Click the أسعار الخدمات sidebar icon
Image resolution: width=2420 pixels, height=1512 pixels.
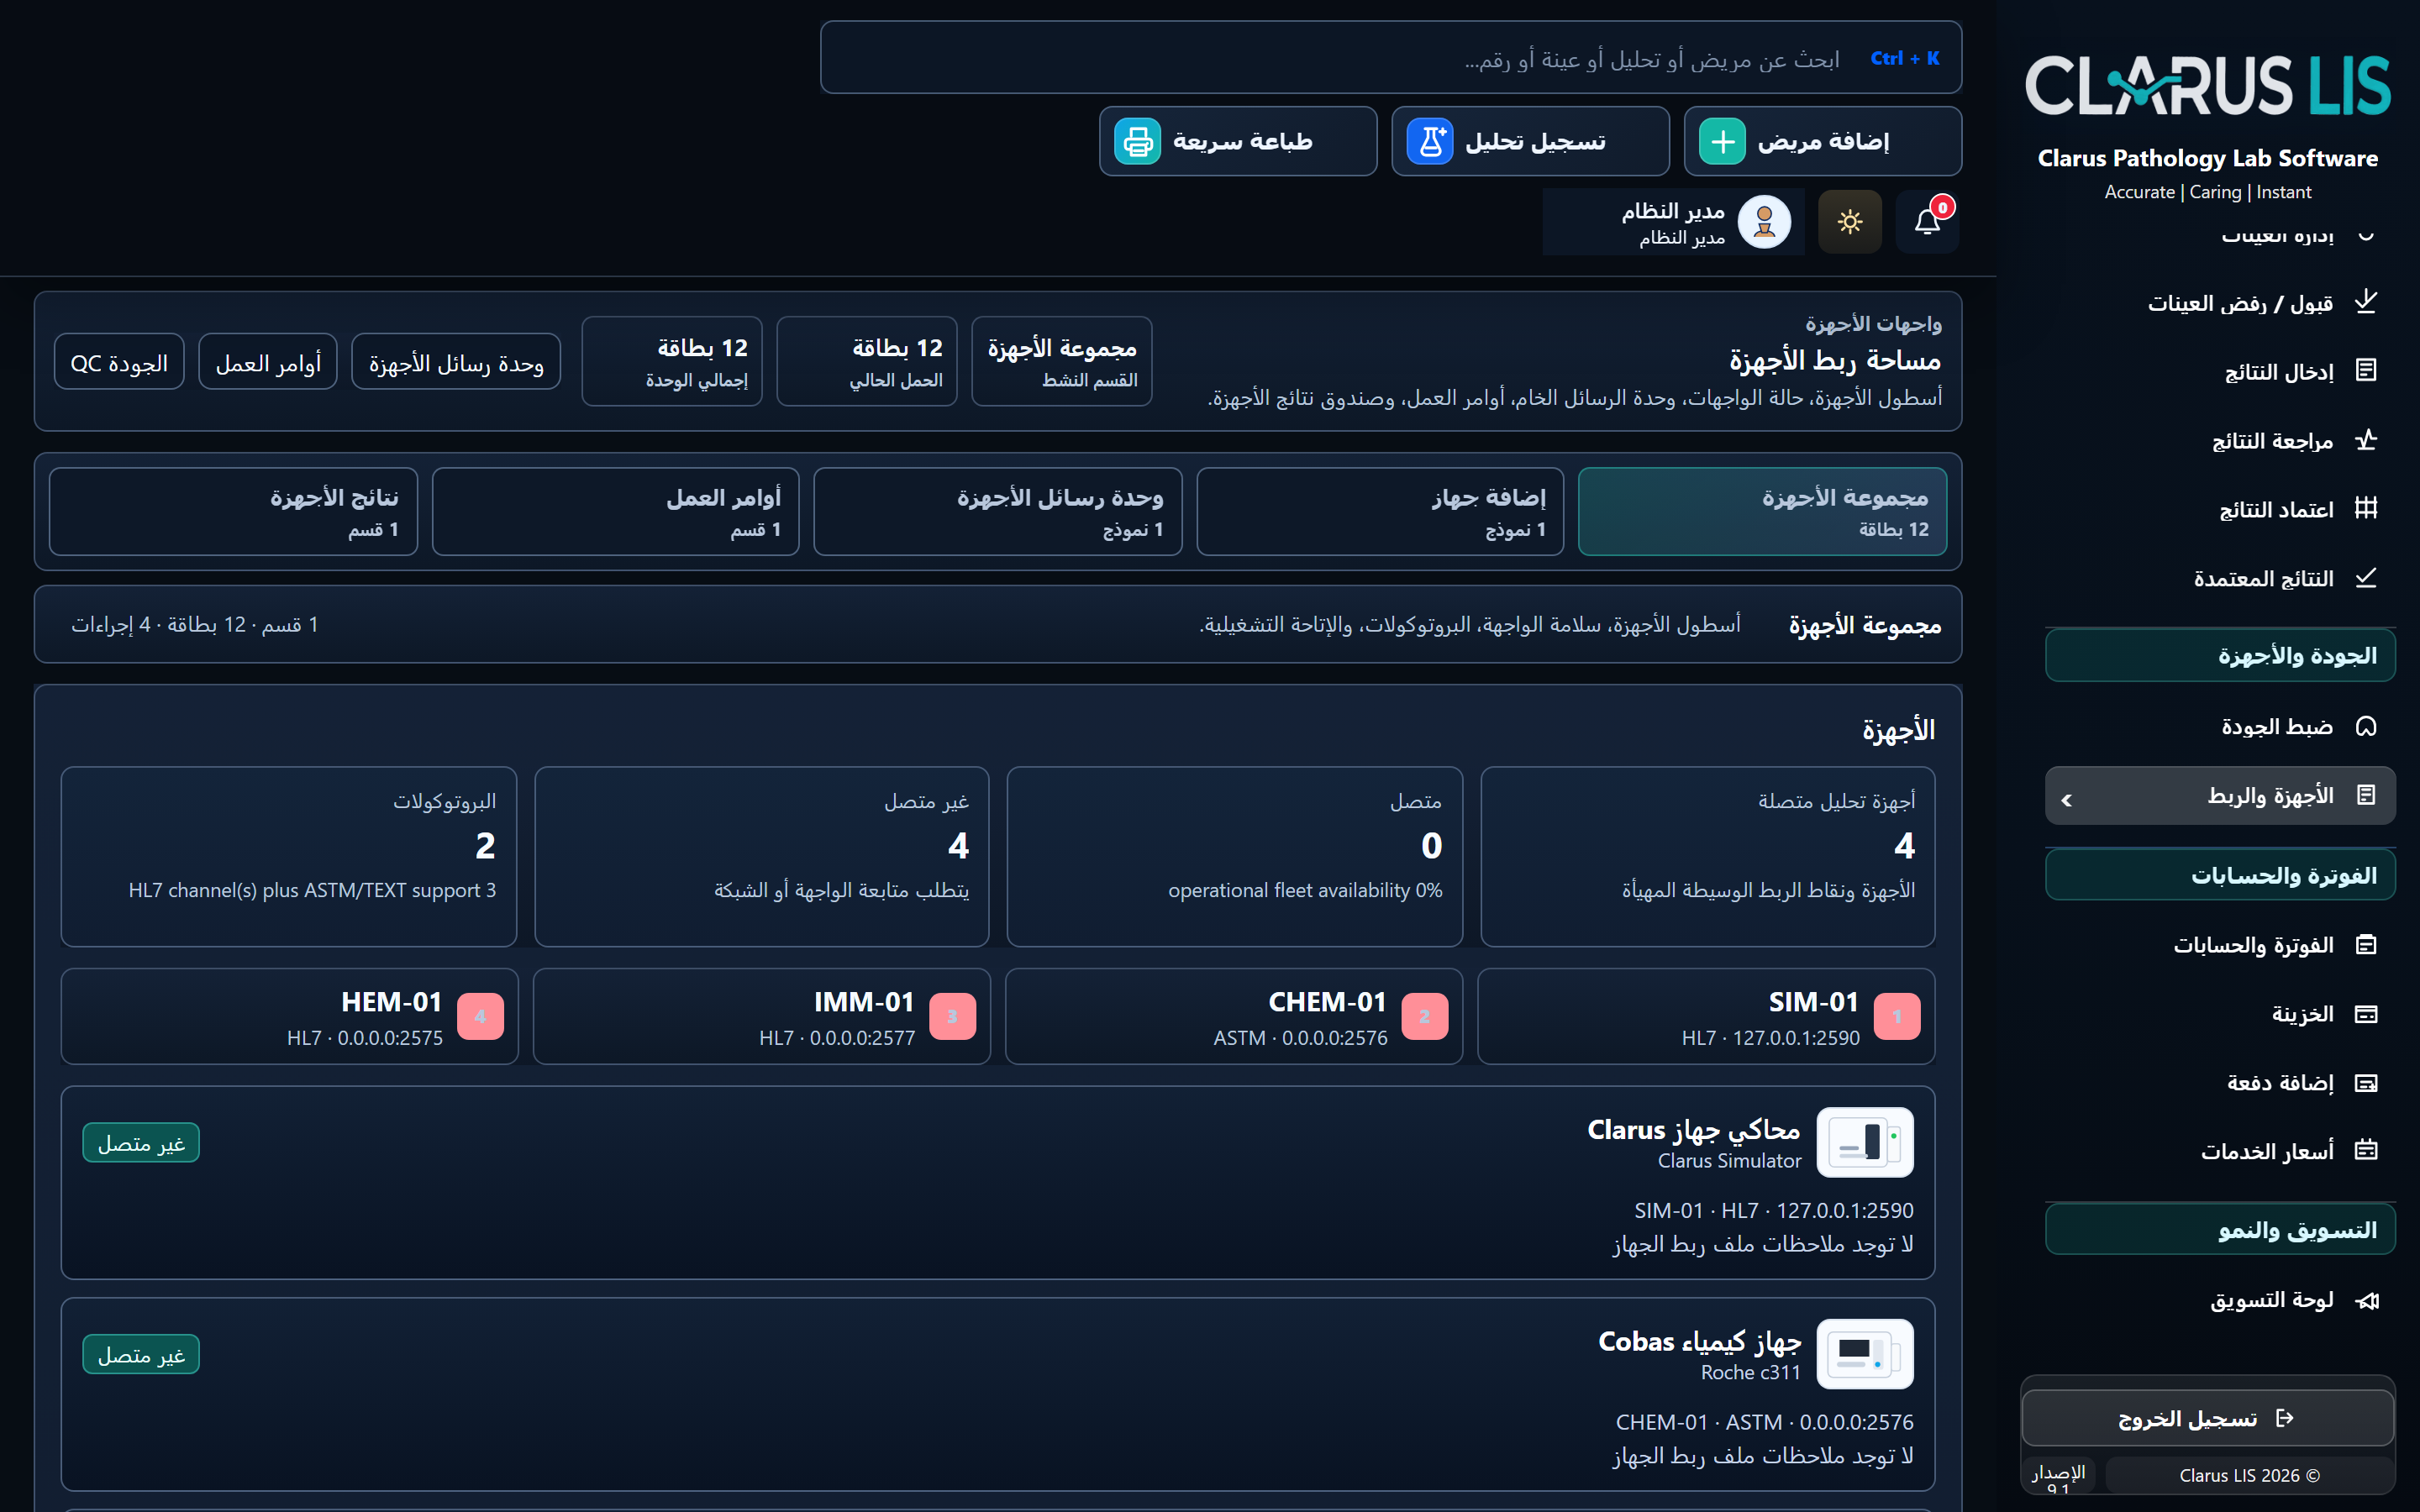pos(2365,1151)
